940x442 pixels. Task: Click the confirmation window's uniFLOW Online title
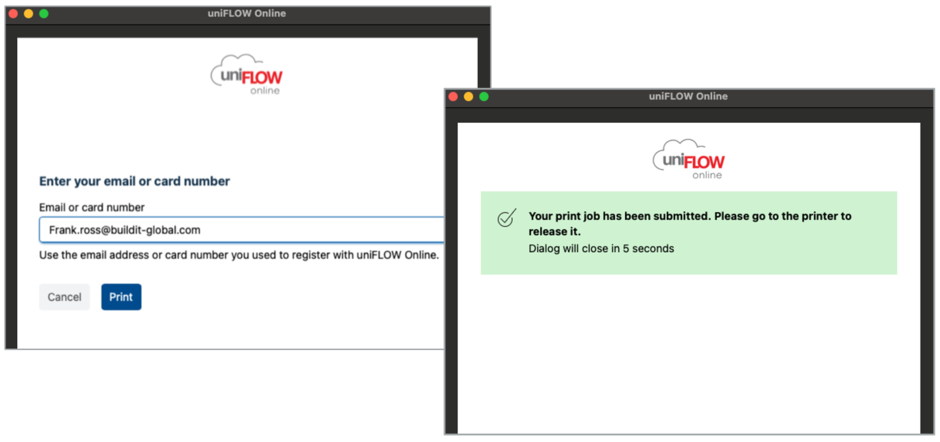688,97
